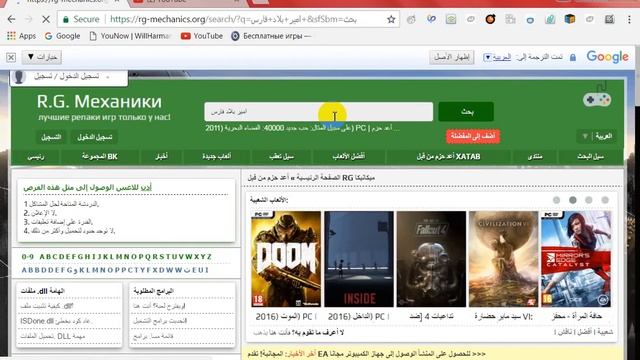The height and width of the screenshot is (360, 640).
Task: Close the Google Translate bar
Action: coord(11,57)
